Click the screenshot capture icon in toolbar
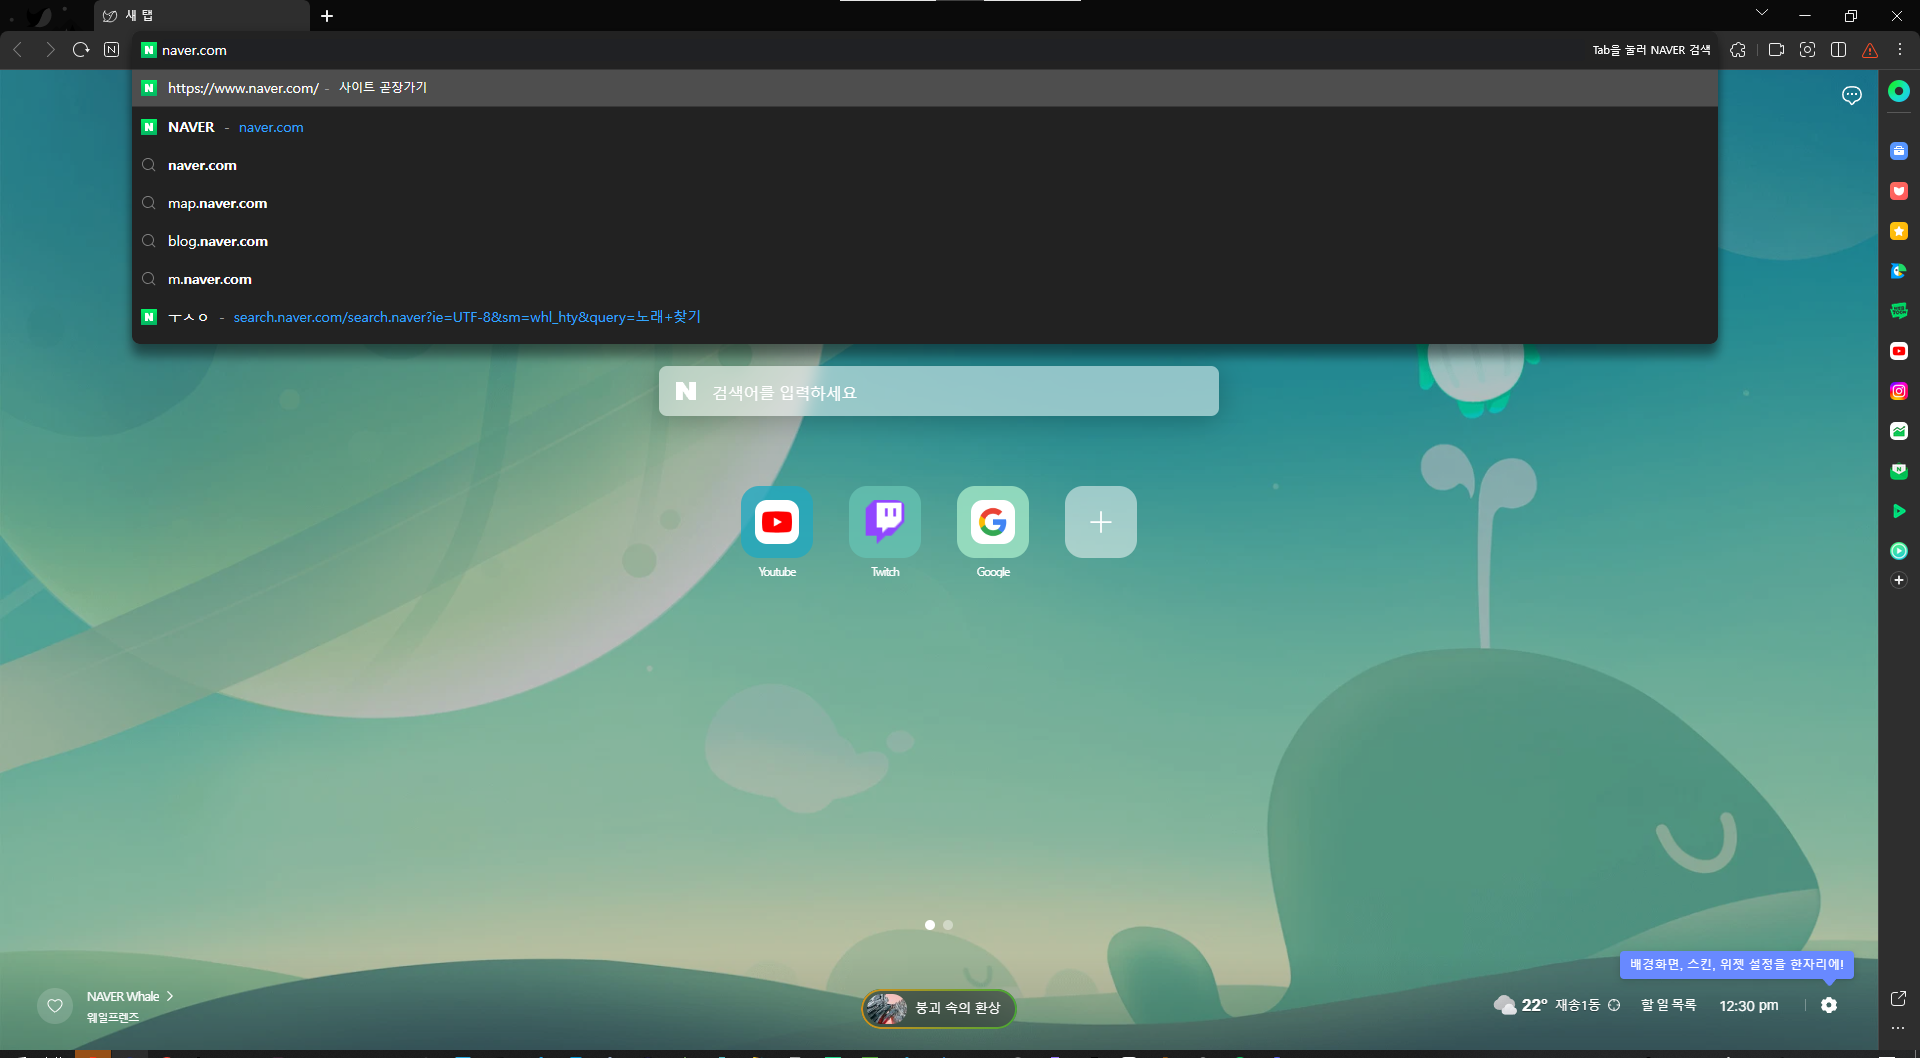The height and width of the screenshot is (1058, 1920). (1807, 50)
